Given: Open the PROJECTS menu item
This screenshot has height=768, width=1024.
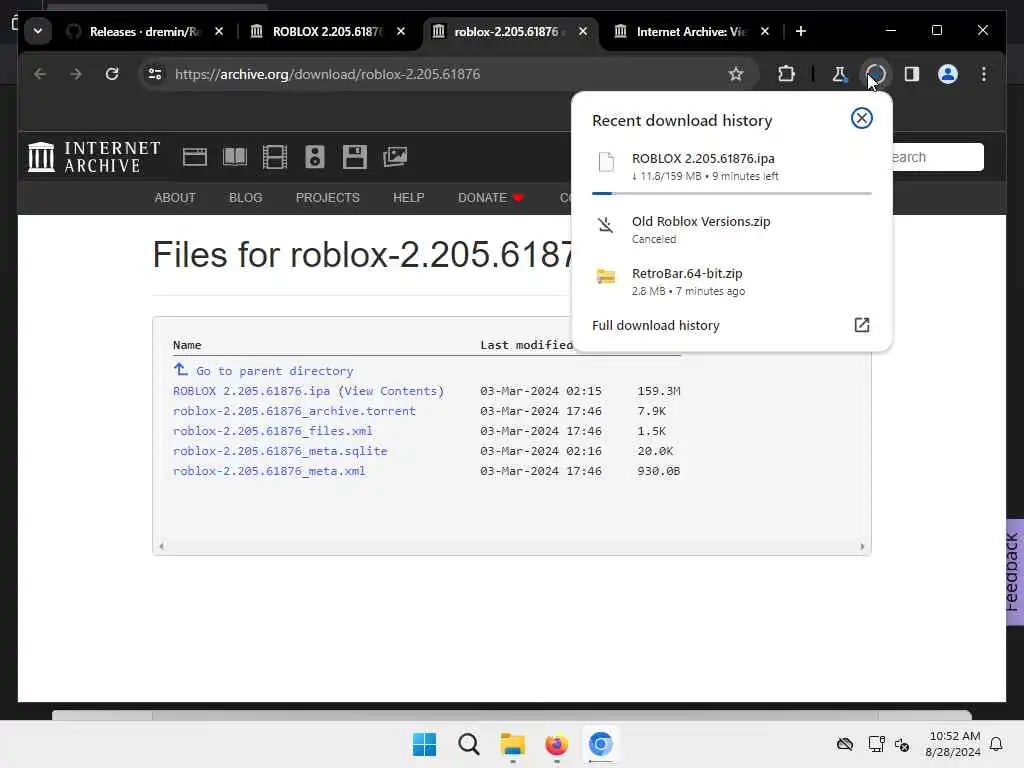Looking at the screenshot, I should coord(327,197).
